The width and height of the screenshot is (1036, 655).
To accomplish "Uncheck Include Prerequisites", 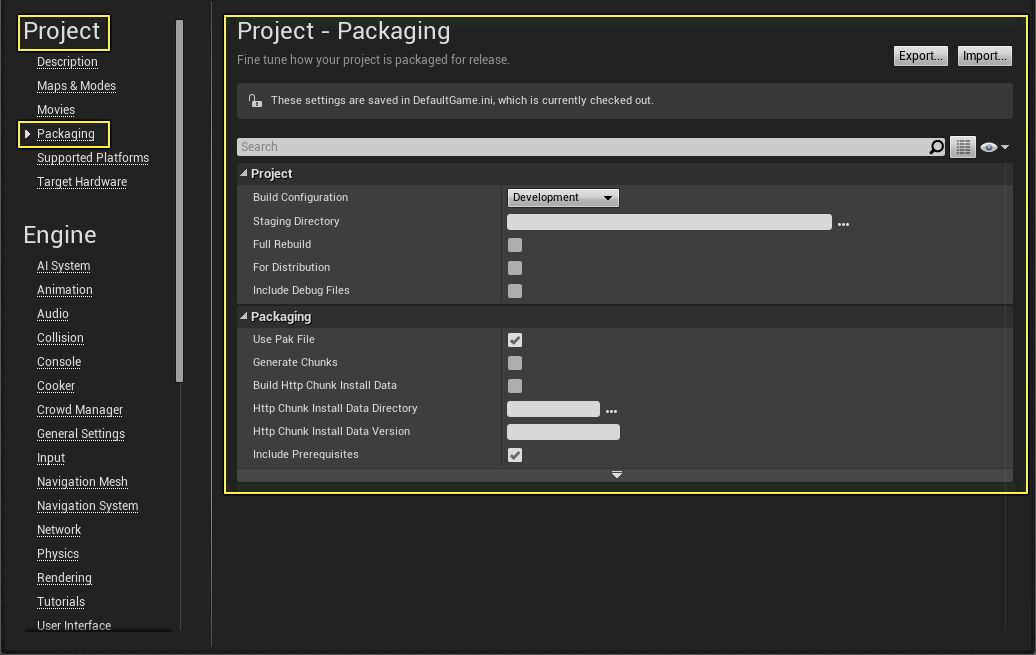I will click(x=514, y=454).
